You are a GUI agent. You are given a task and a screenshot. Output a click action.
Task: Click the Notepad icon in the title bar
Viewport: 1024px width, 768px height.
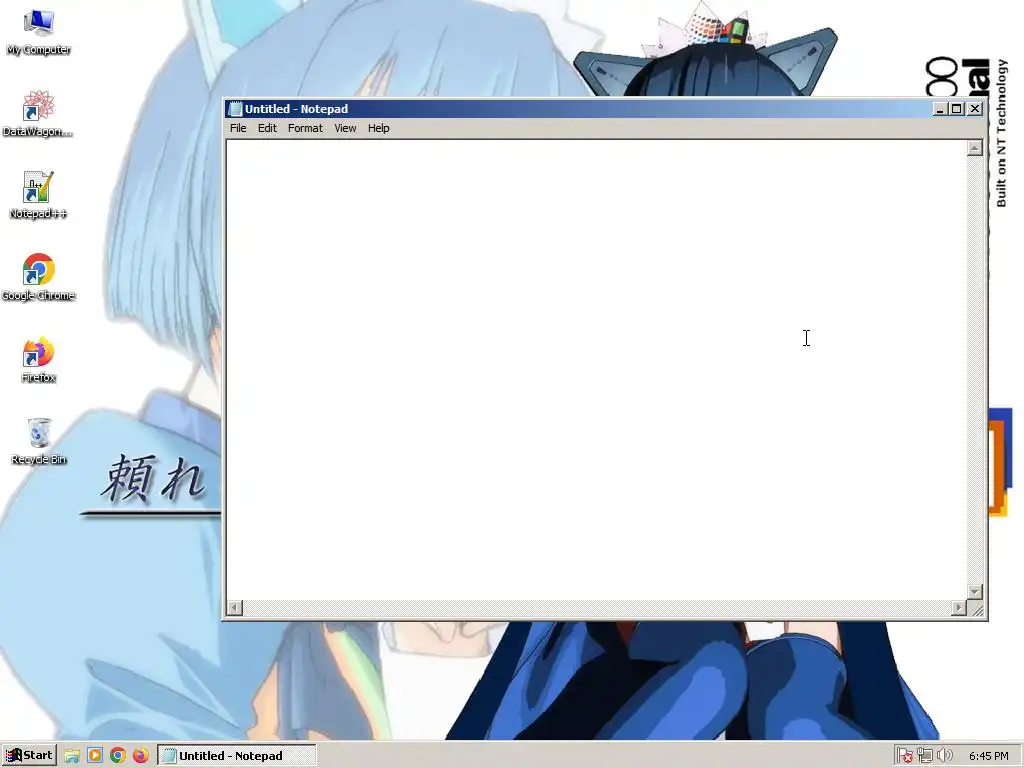pyautogui.click(x=235, y=109)
